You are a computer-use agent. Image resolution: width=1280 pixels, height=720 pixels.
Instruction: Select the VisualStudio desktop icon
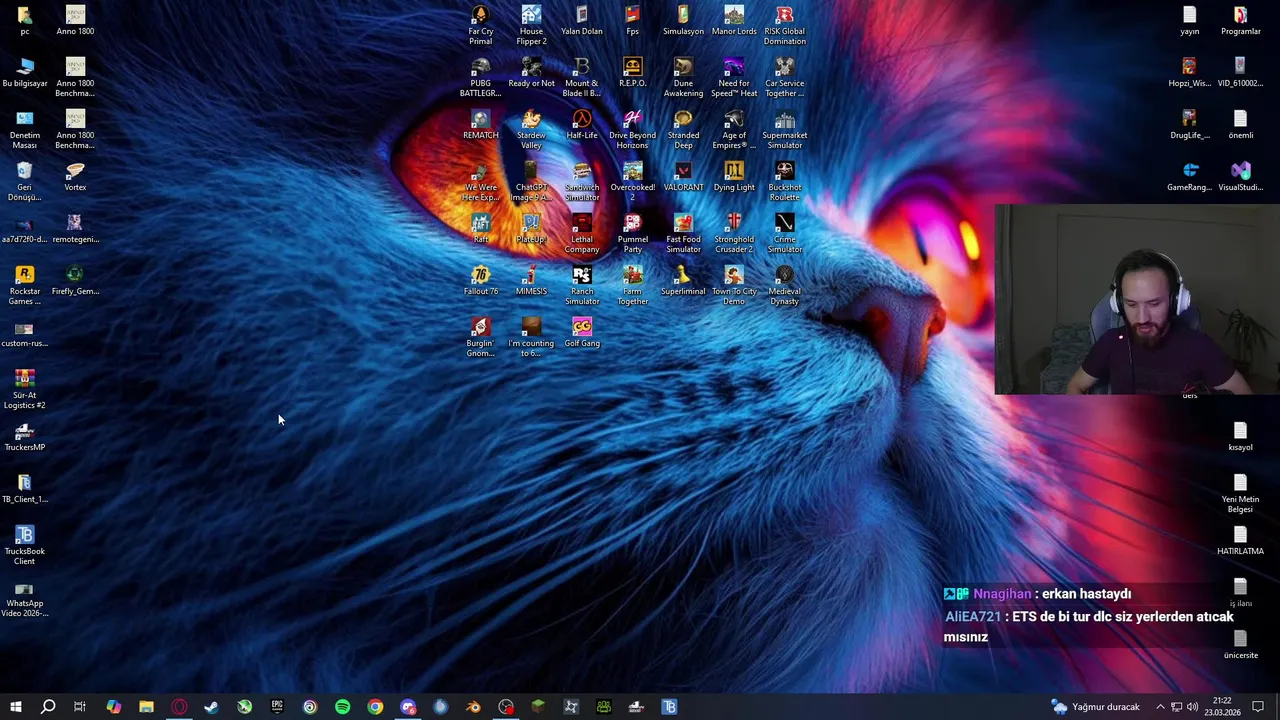1241,176
